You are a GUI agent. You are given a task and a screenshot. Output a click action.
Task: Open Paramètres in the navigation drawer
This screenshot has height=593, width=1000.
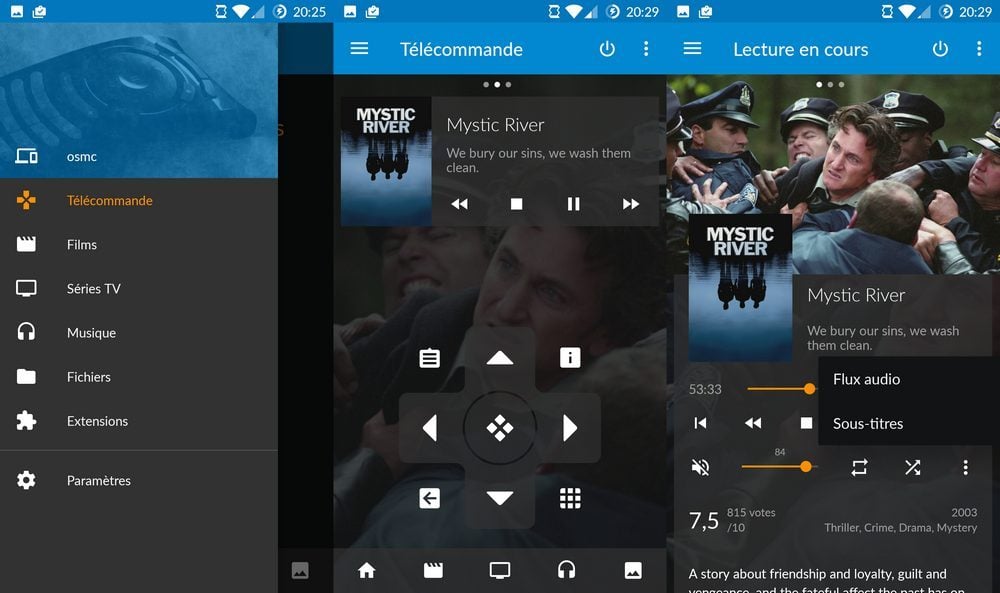[138, 480]
